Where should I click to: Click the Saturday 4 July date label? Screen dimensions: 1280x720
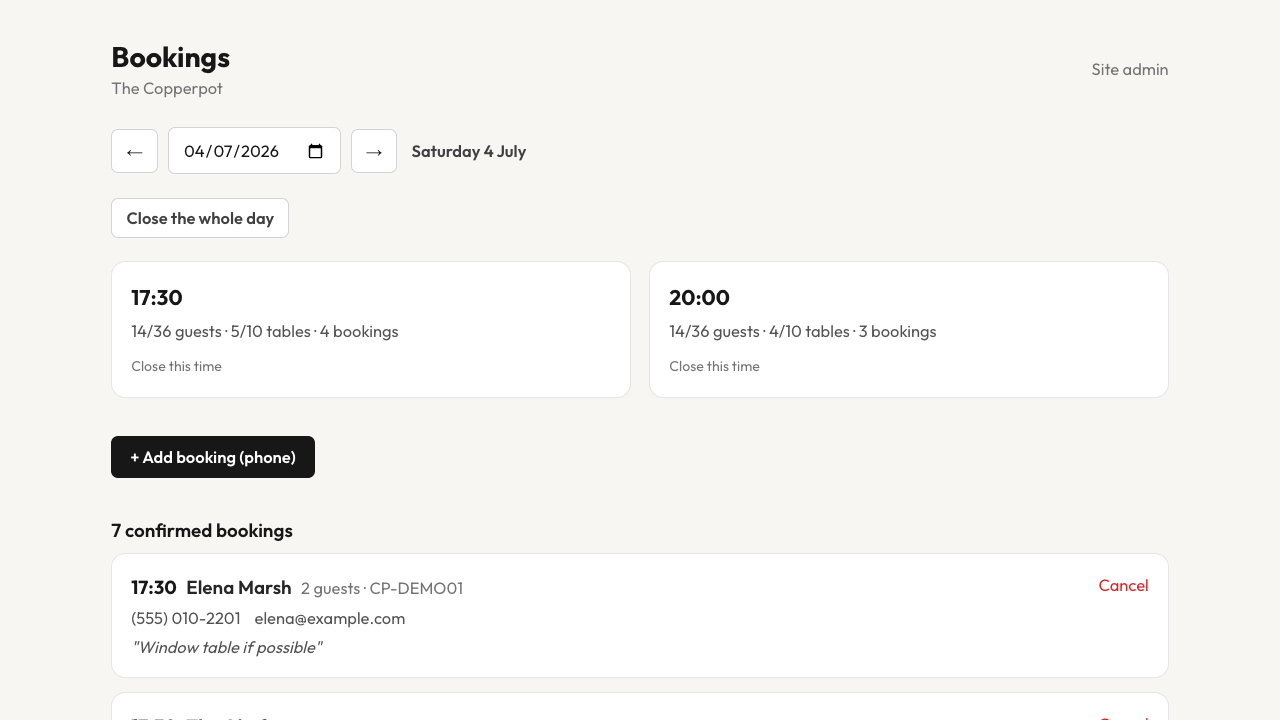[469, 151]
